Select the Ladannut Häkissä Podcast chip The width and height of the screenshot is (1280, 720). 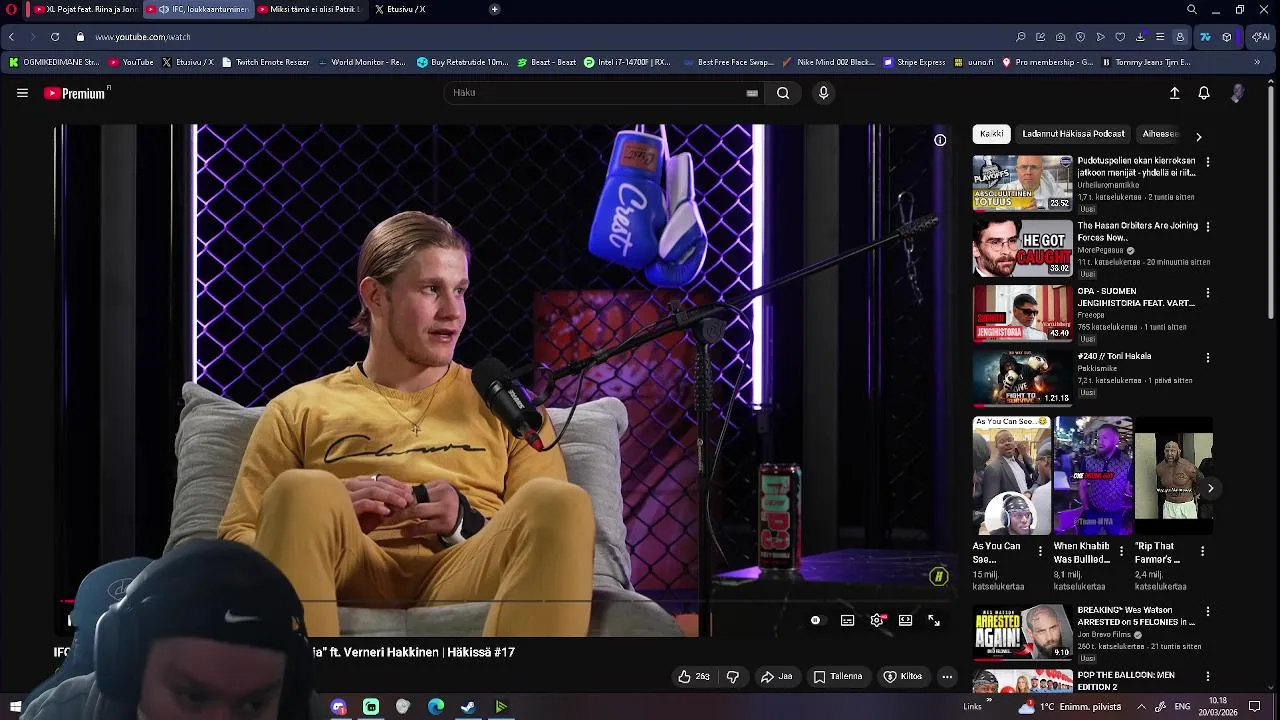tap(1073, 134)
